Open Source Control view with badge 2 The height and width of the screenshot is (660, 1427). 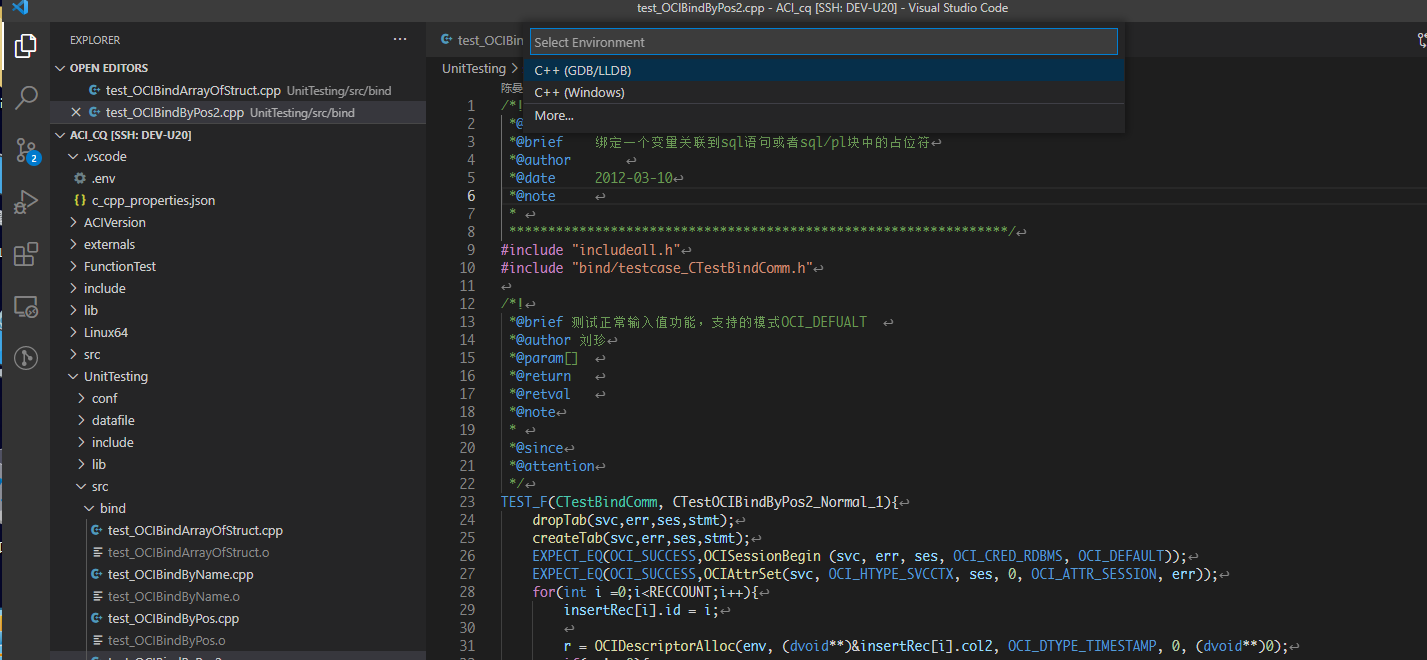[x=26, y=151]
